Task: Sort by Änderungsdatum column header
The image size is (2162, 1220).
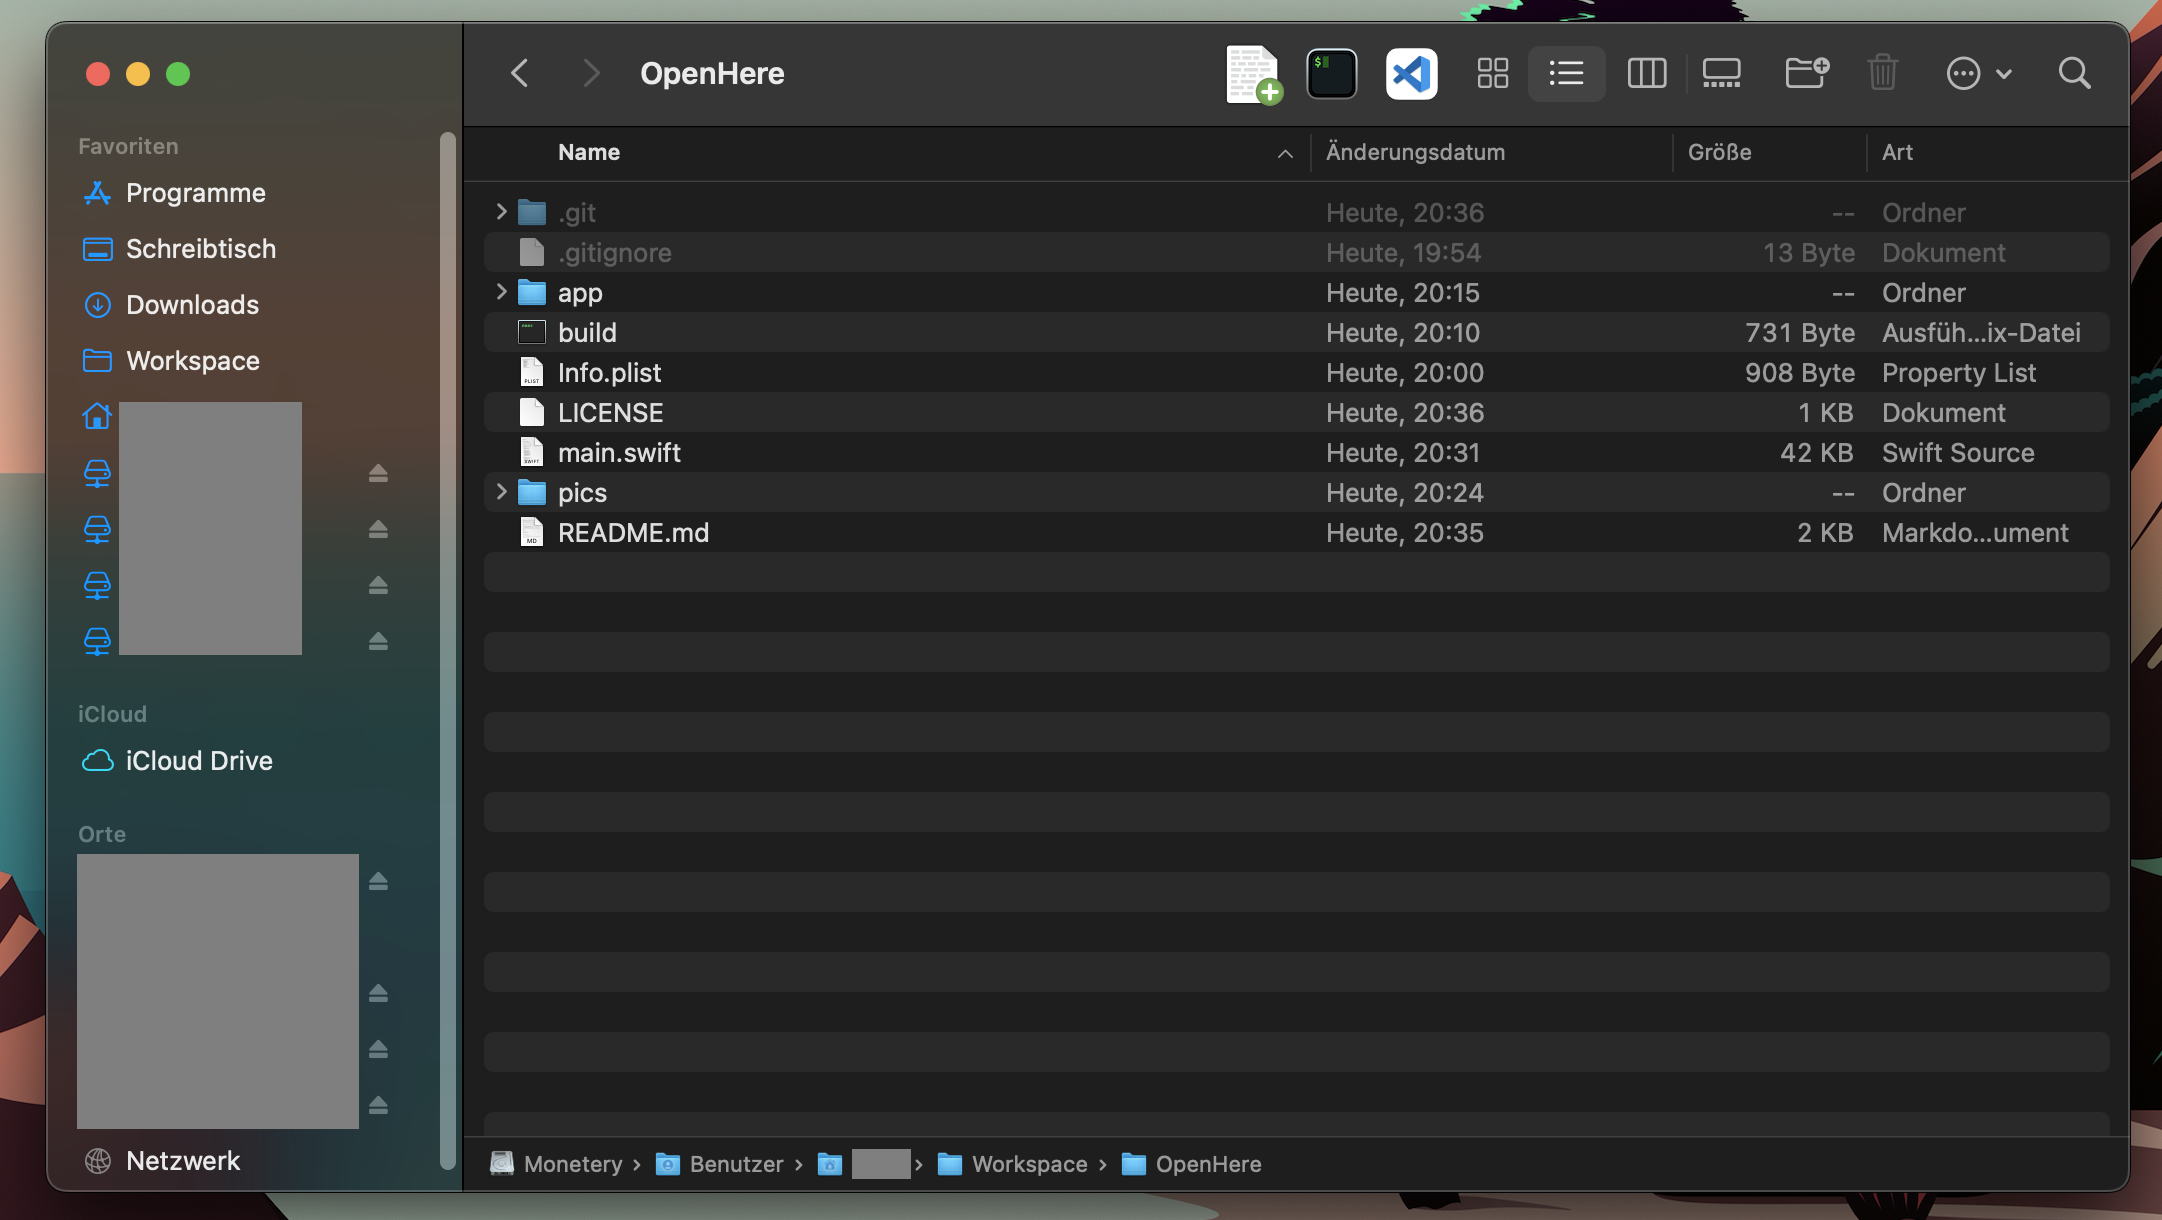Action: [1415, 152]
